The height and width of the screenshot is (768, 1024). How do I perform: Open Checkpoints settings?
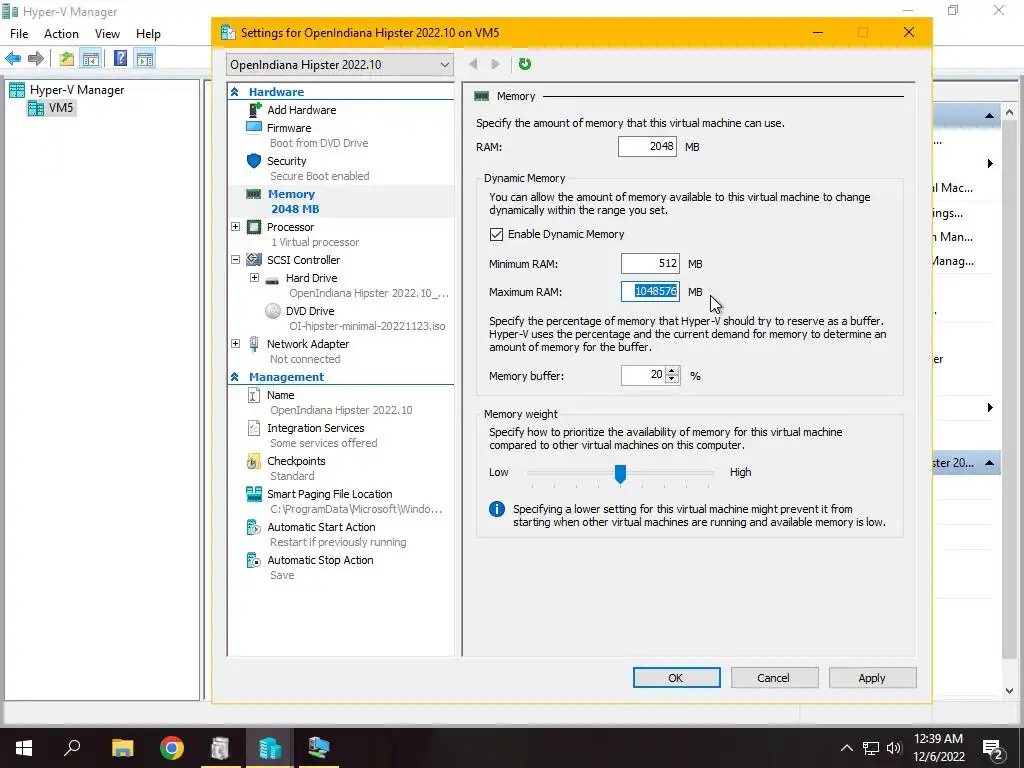tap(296, 461)
